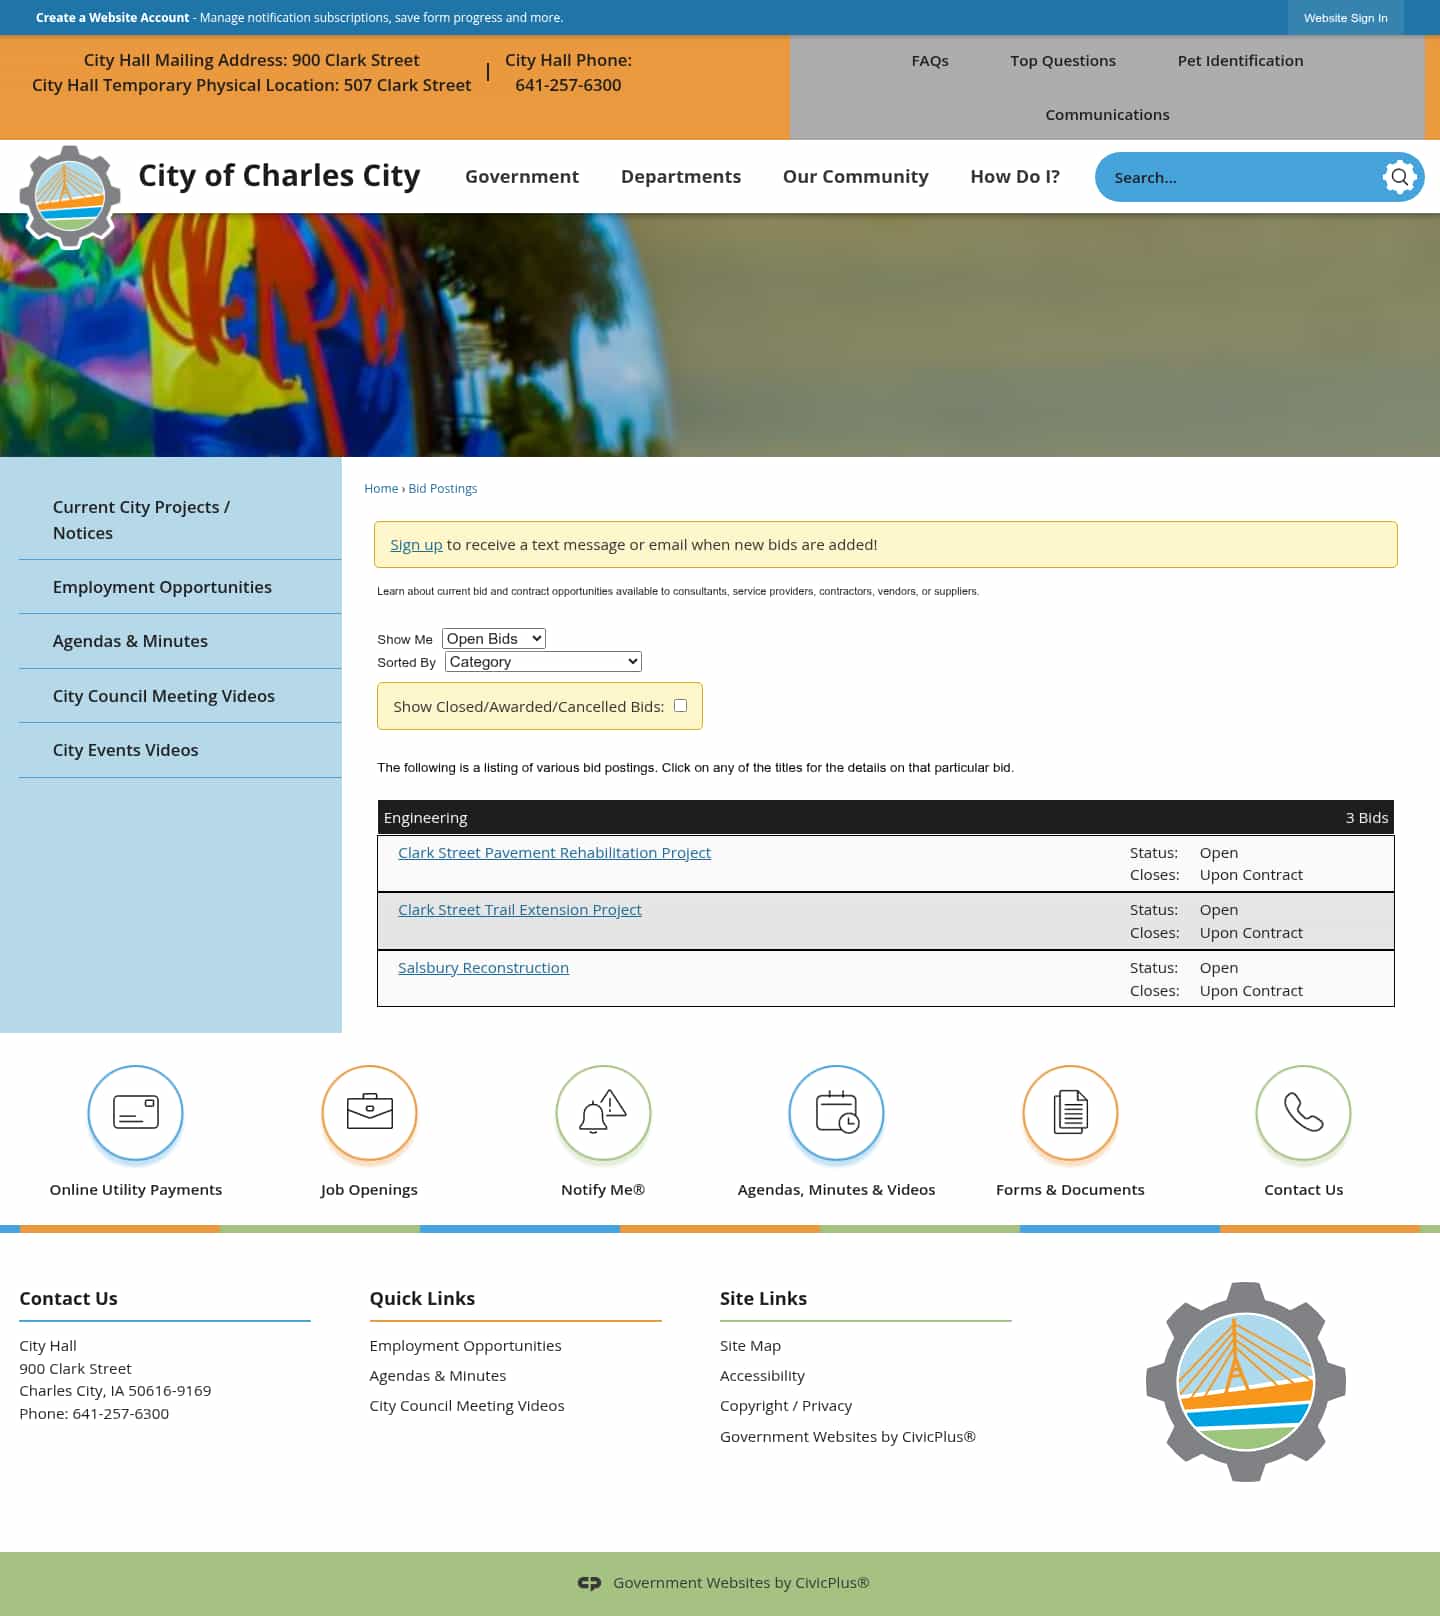Open Salsbury Reconstruction bid

[483, 968]
